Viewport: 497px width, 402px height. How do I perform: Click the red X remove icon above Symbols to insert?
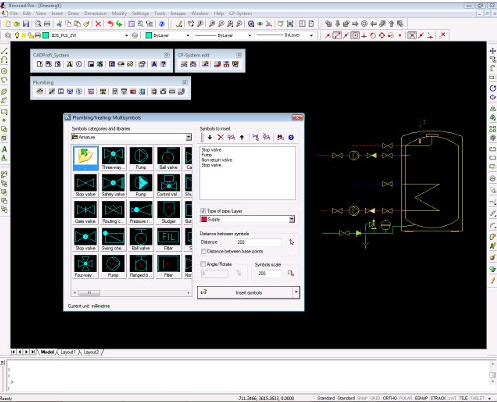[x=220, y=137]
